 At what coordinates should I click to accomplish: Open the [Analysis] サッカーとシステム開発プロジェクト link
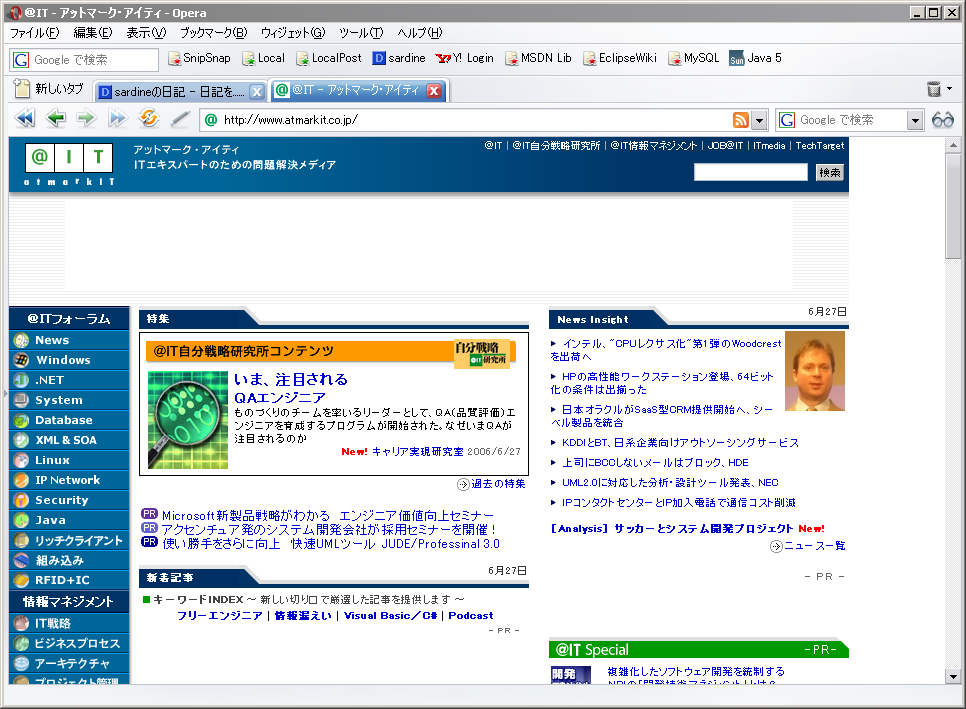point(672,529)
